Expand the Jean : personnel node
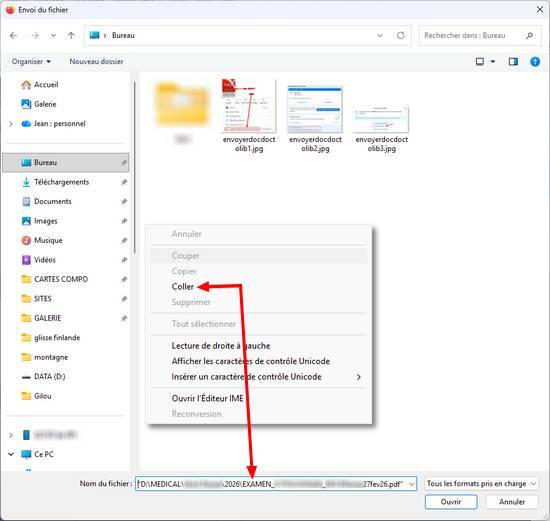 tap(11, 124)
